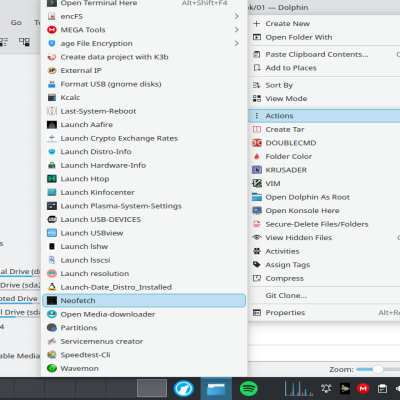Choose Last-System-Reboot
The width and height of the screenshot is (400, 400).
[144, 111]
